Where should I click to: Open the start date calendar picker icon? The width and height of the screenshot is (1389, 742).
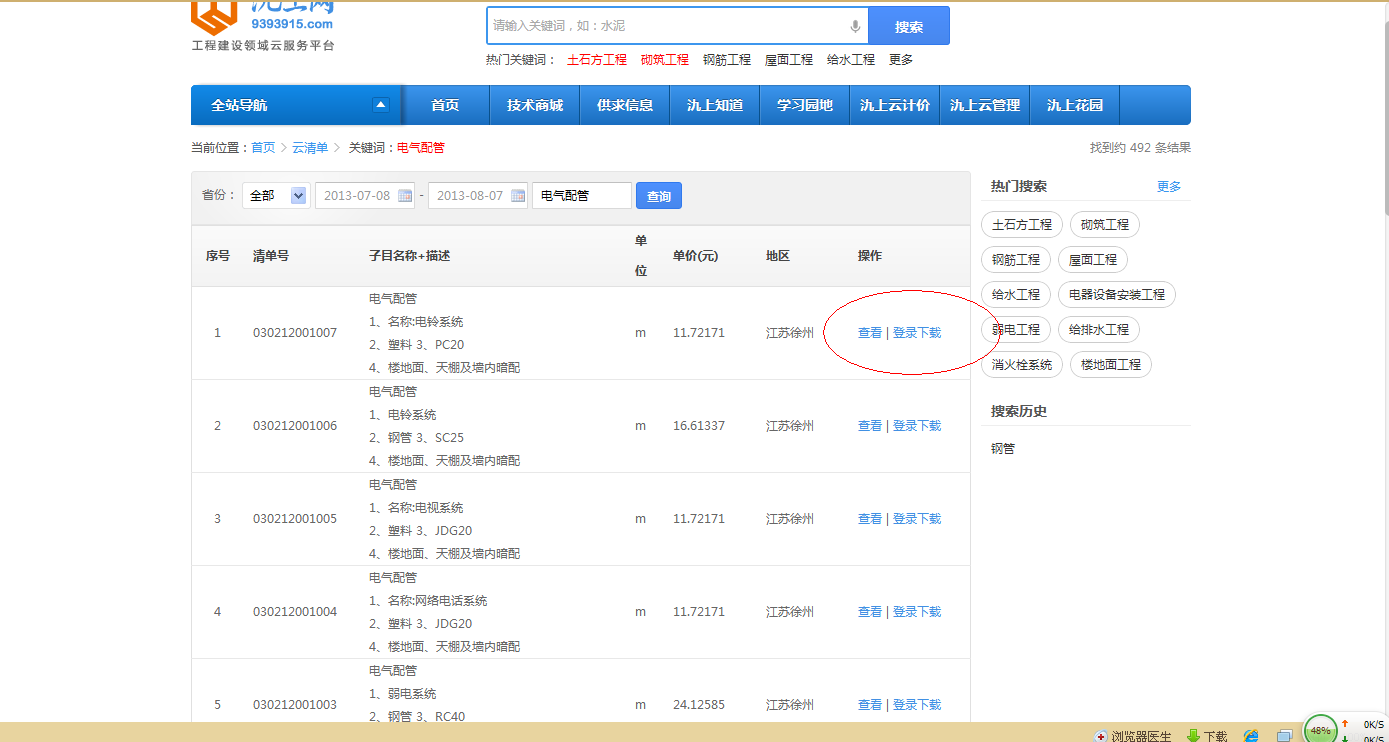[x=405, y=196]
